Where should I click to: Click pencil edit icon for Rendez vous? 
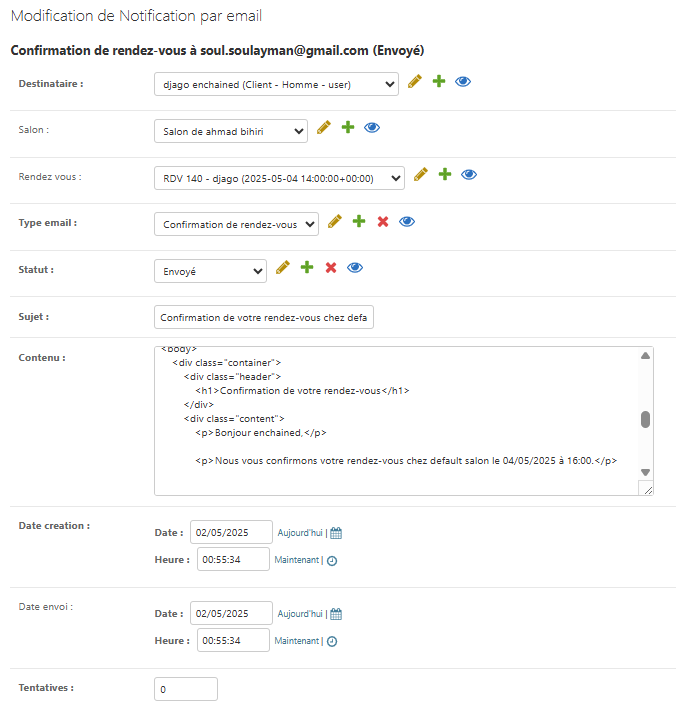pos(421,175)
